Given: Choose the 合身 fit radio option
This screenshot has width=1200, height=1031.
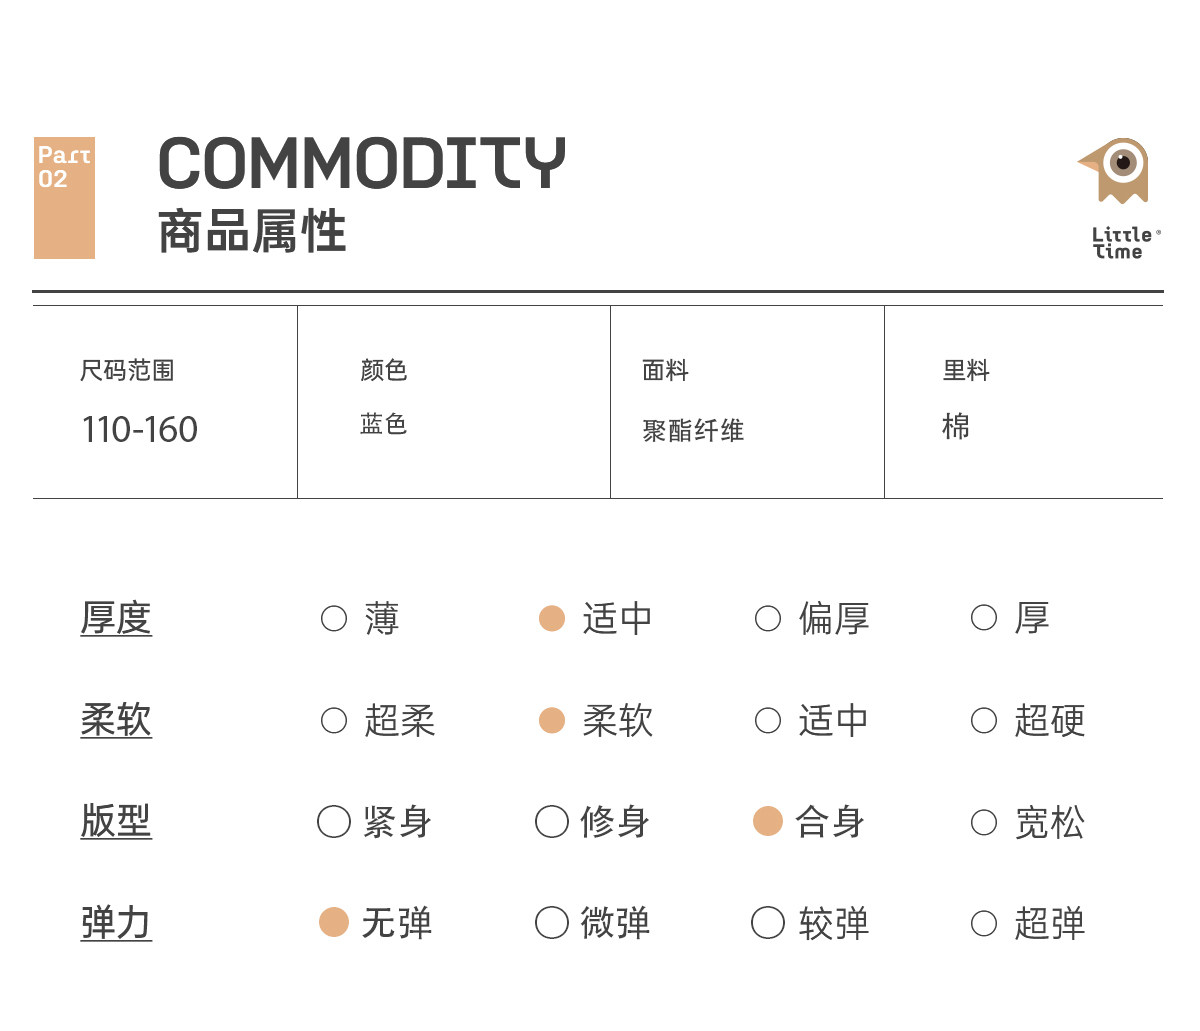Looking at the screenshot, I should pos(768,822).
